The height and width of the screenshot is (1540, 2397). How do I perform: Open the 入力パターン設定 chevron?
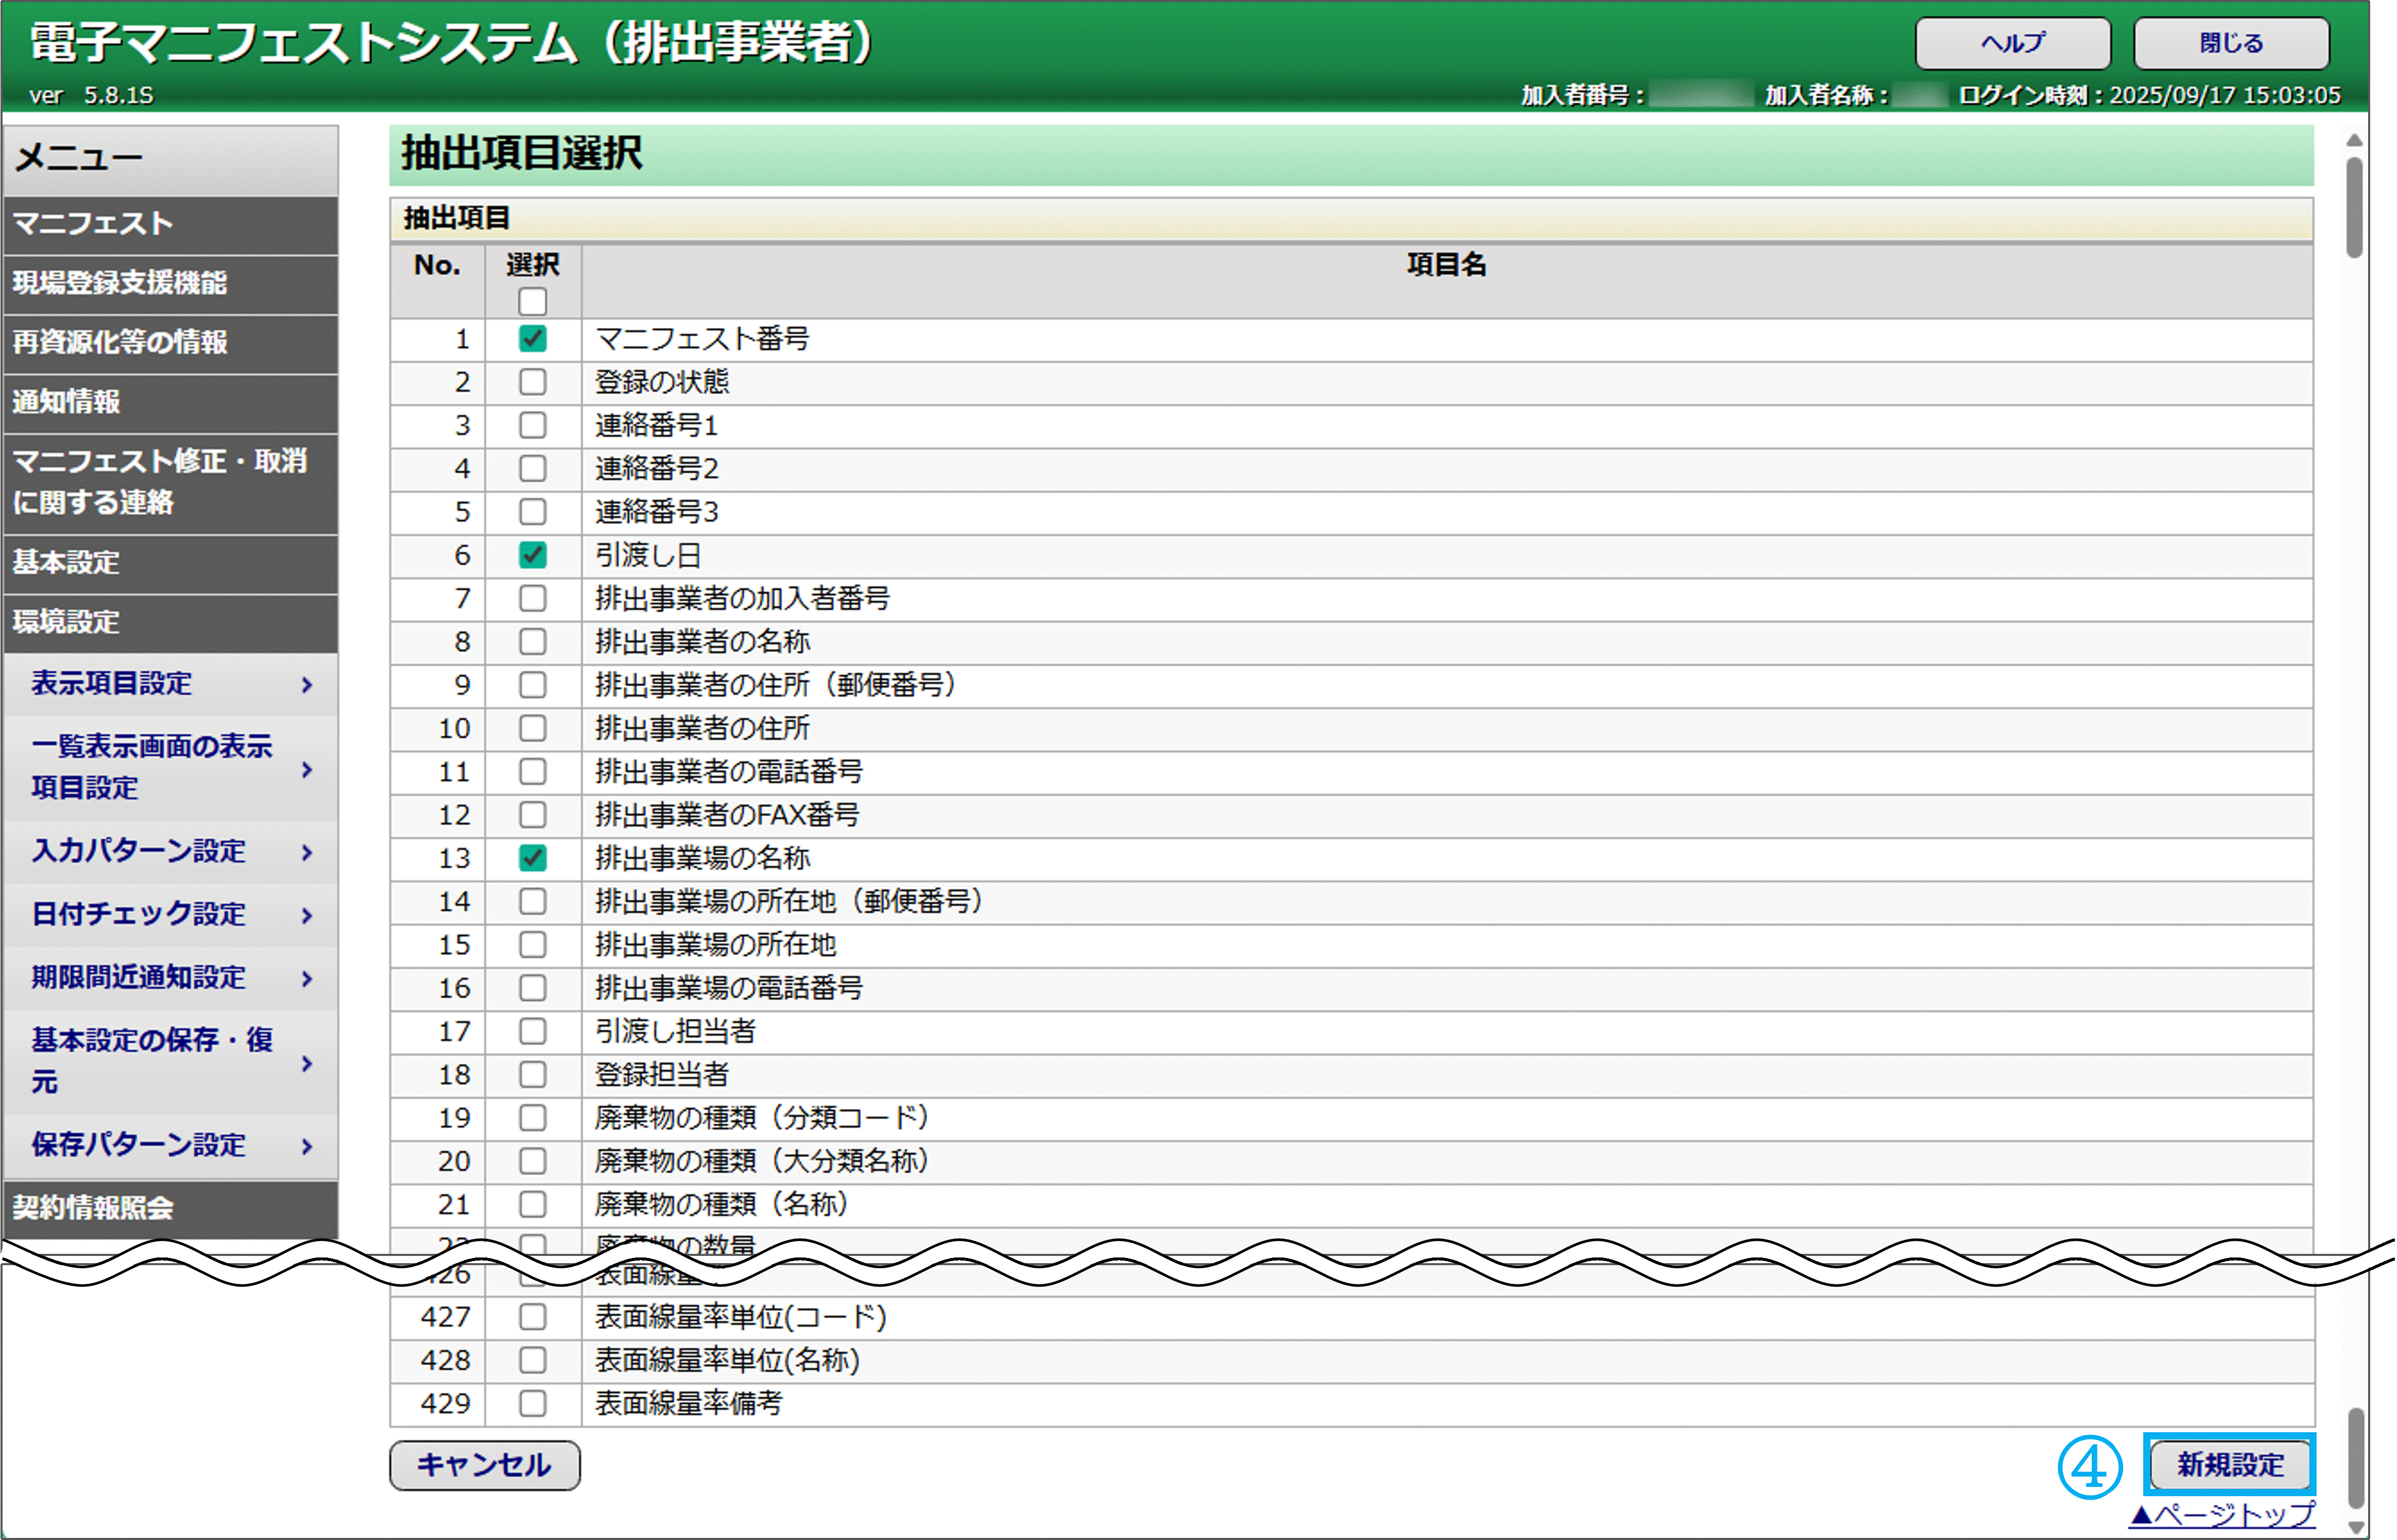[x=307, y=852]
